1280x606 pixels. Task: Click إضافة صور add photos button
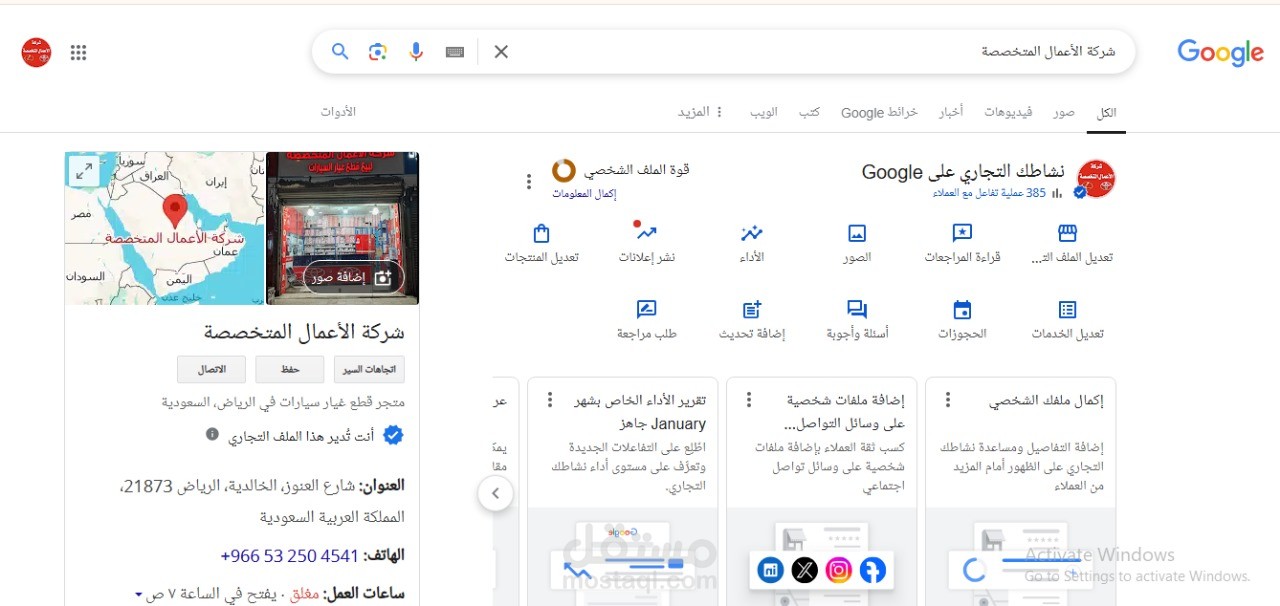click(x=354, y=277)
